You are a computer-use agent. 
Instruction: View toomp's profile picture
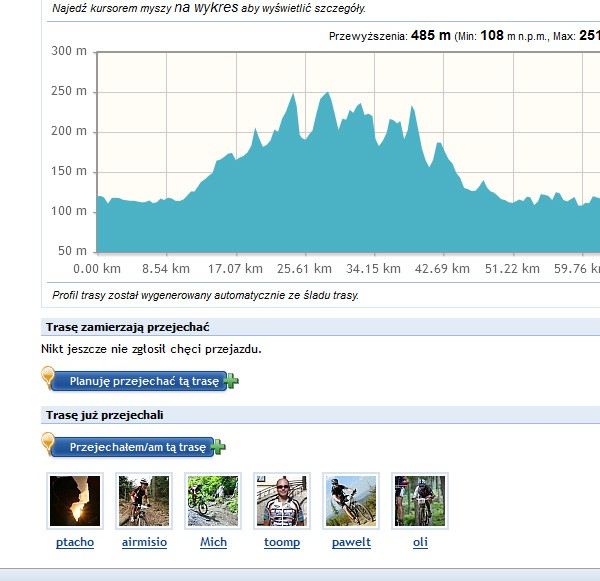pyautogui.click(x=282, y=501)
